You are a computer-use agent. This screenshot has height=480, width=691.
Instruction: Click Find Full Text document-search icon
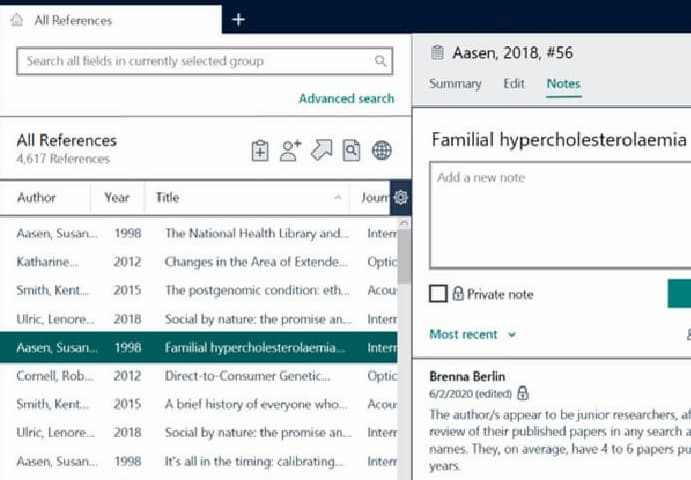click(x=351, y=150)
